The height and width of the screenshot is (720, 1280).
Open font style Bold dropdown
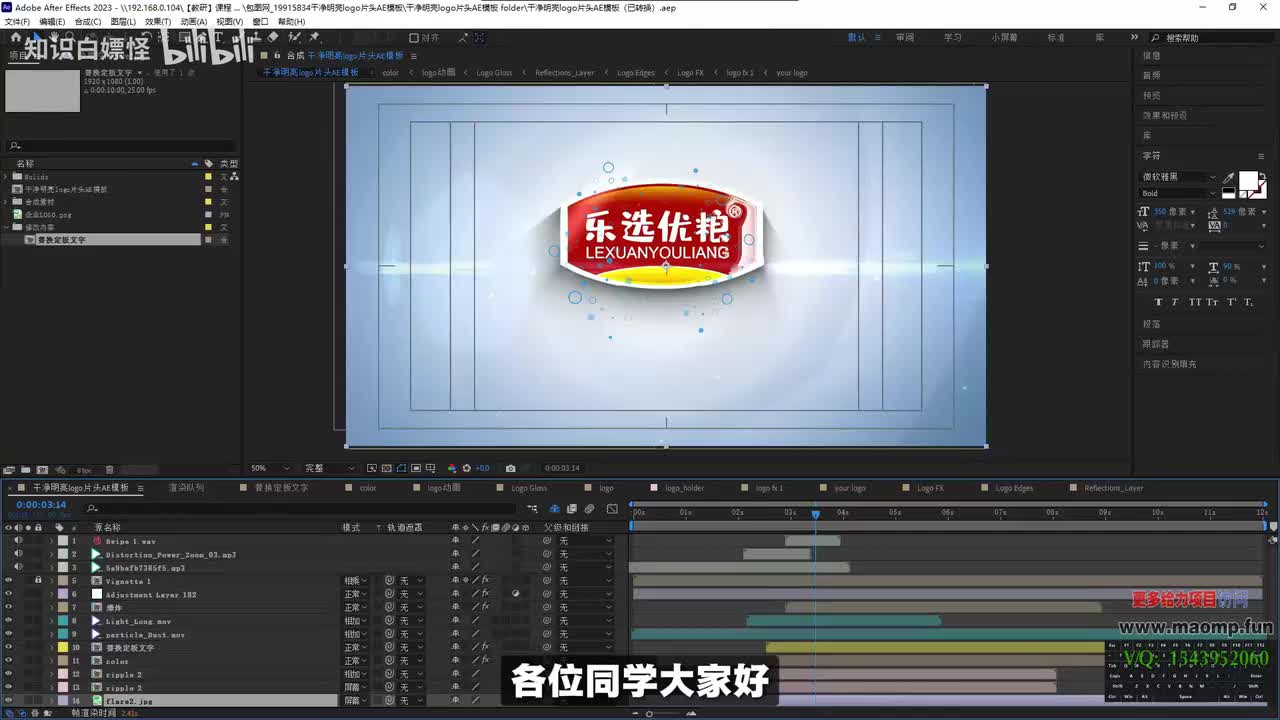(1179, 193)
